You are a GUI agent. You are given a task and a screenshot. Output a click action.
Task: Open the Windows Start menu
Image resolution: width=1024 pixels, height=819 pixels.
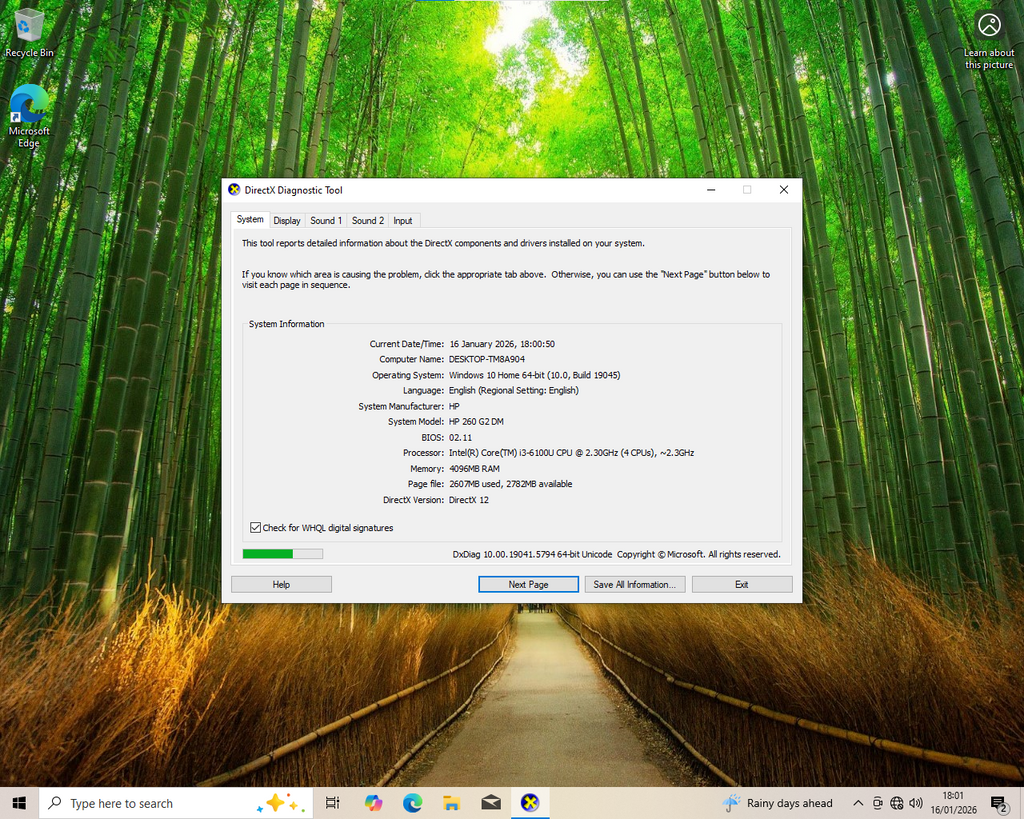point(18,803)
